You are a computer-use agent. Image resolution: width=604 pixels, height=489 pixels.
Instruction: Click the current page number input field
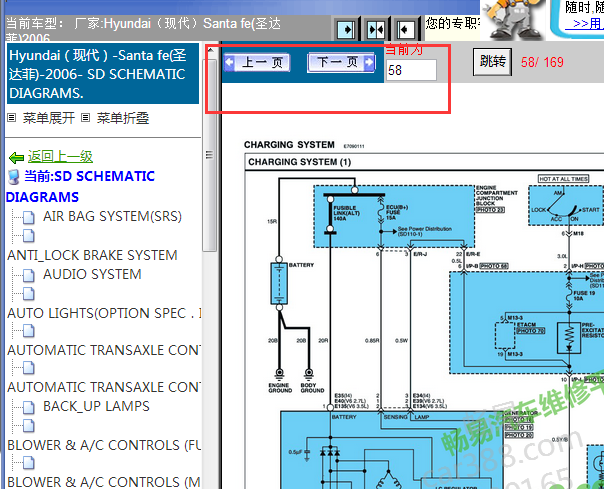coord(411,70)
